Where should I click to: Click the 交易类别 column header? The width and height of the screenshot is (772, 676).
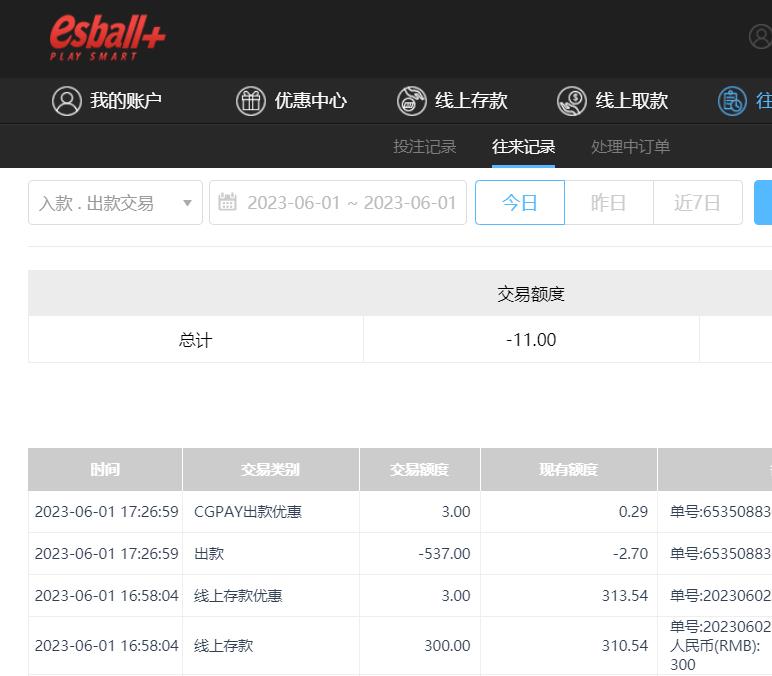[x=270, y=470]
